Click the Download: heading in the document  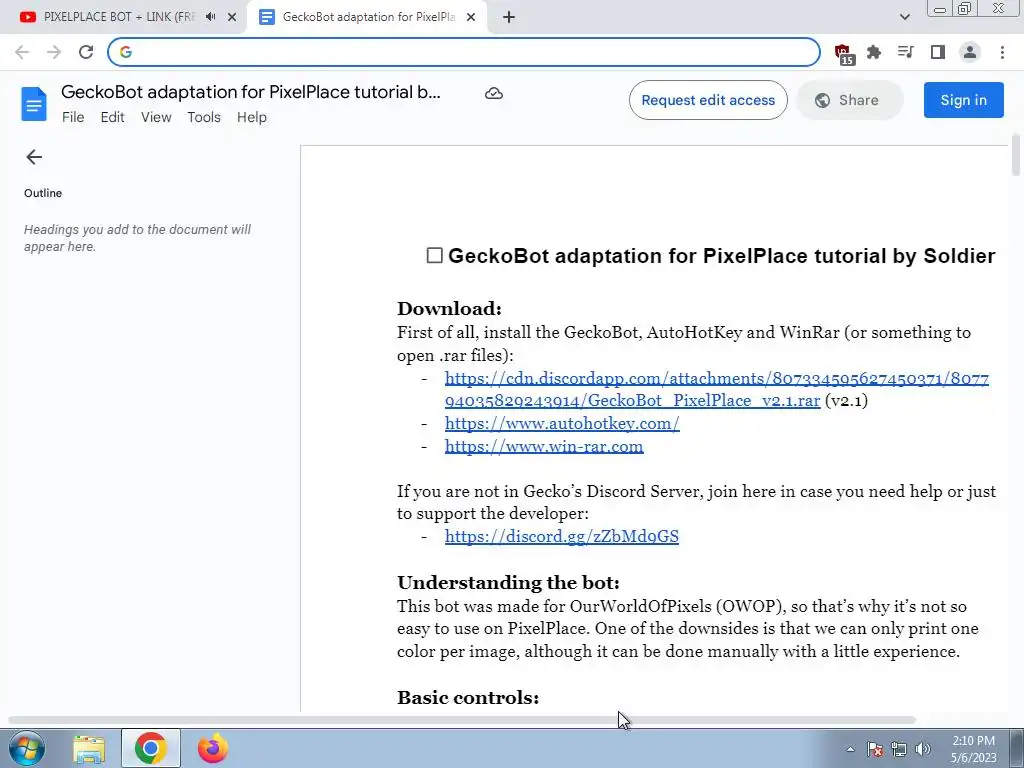(x=449, y=309)
